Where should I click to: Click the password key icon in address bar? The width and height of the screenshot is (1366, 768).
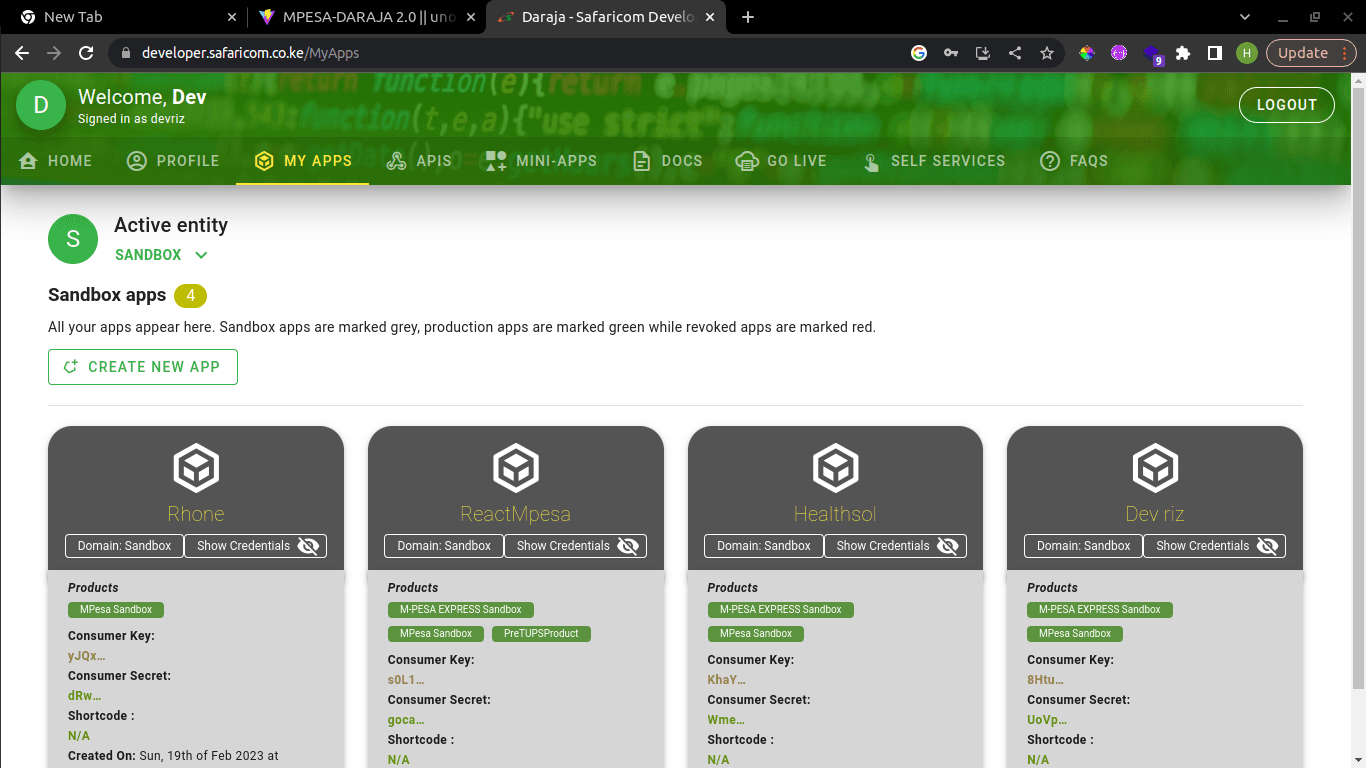[951, 53]
